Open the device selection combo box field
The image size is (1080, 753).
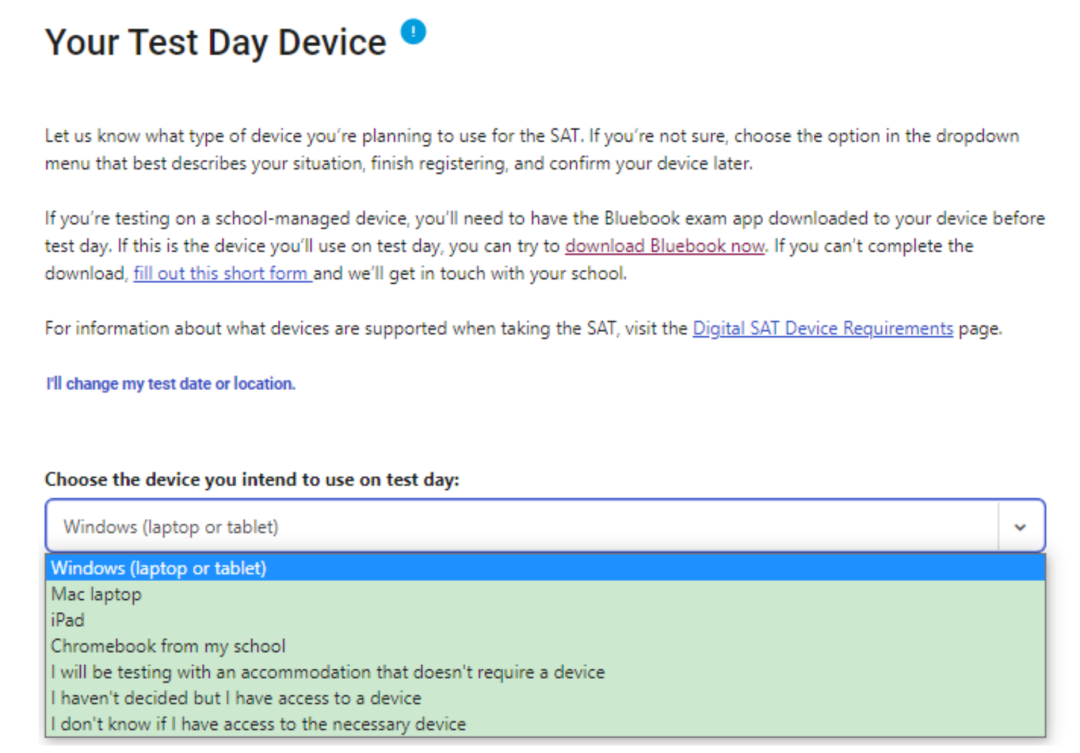(x=545, y=526)
